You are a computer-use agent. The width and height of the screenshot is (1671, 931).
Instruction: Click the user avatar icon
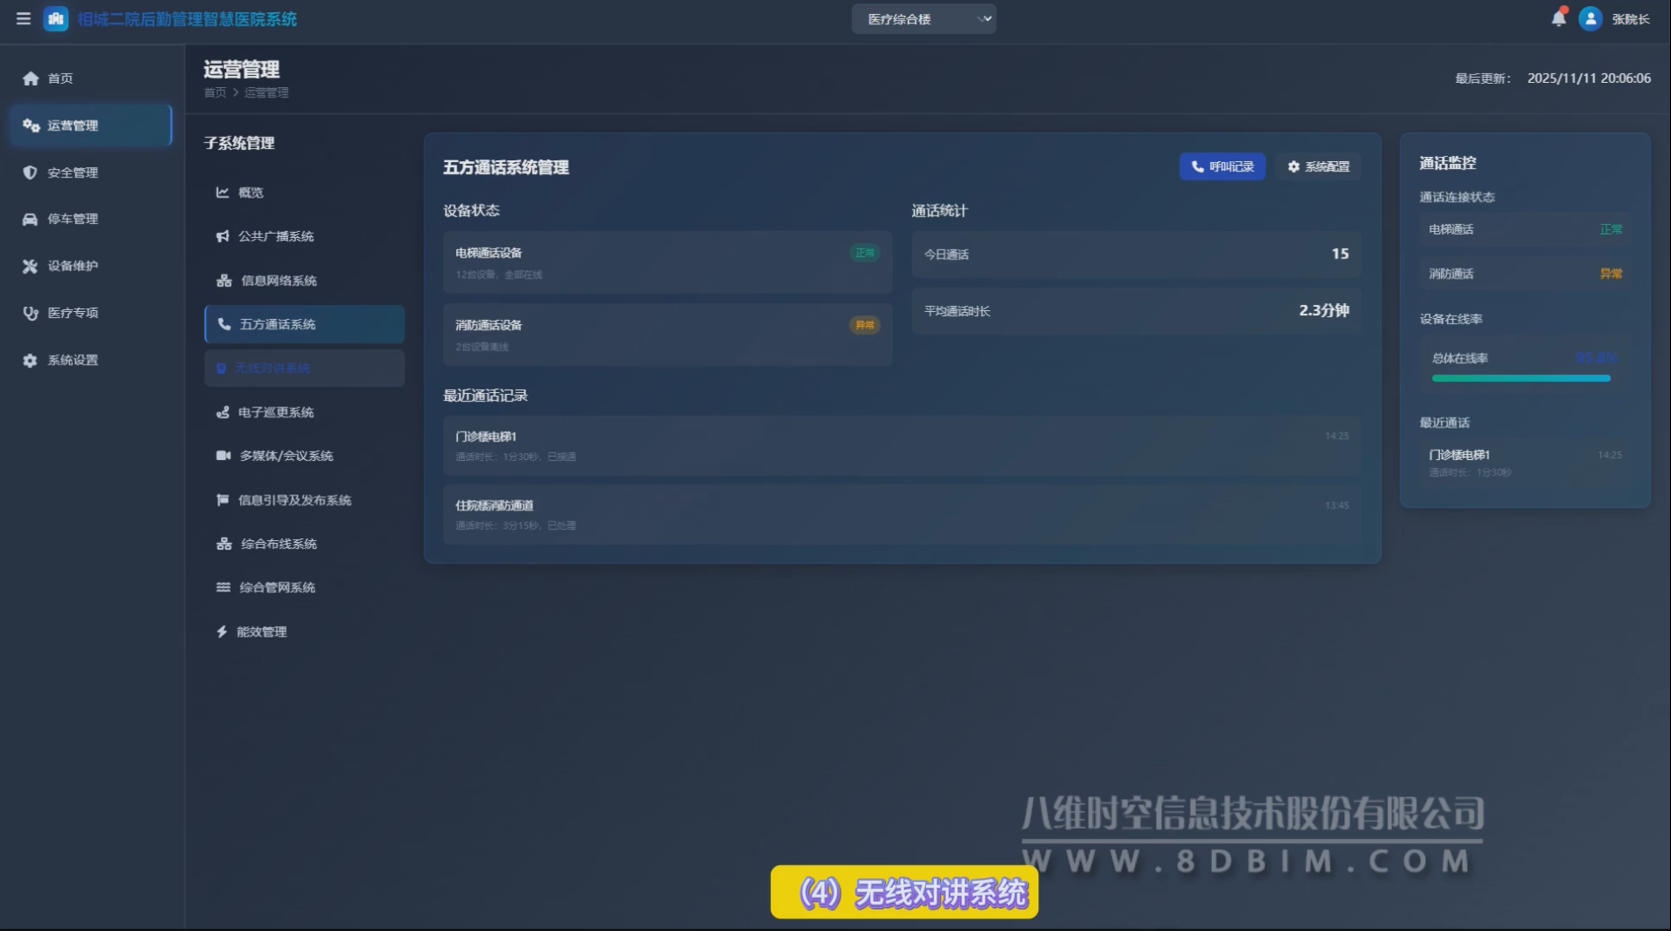(x=1590, y=19)
